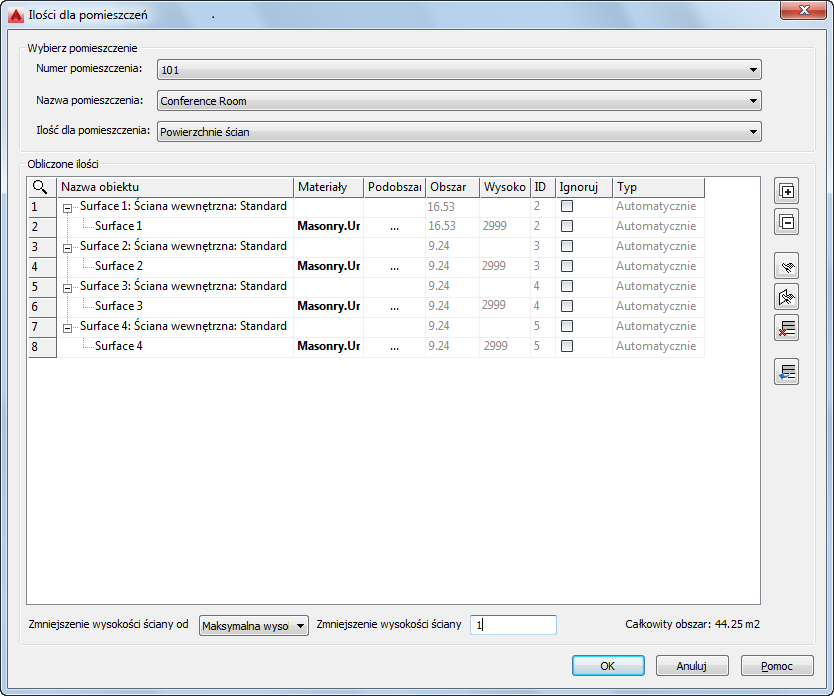
Task: Click the Podobszar column header
Action: pyautogui.click(x=394, y=187)
